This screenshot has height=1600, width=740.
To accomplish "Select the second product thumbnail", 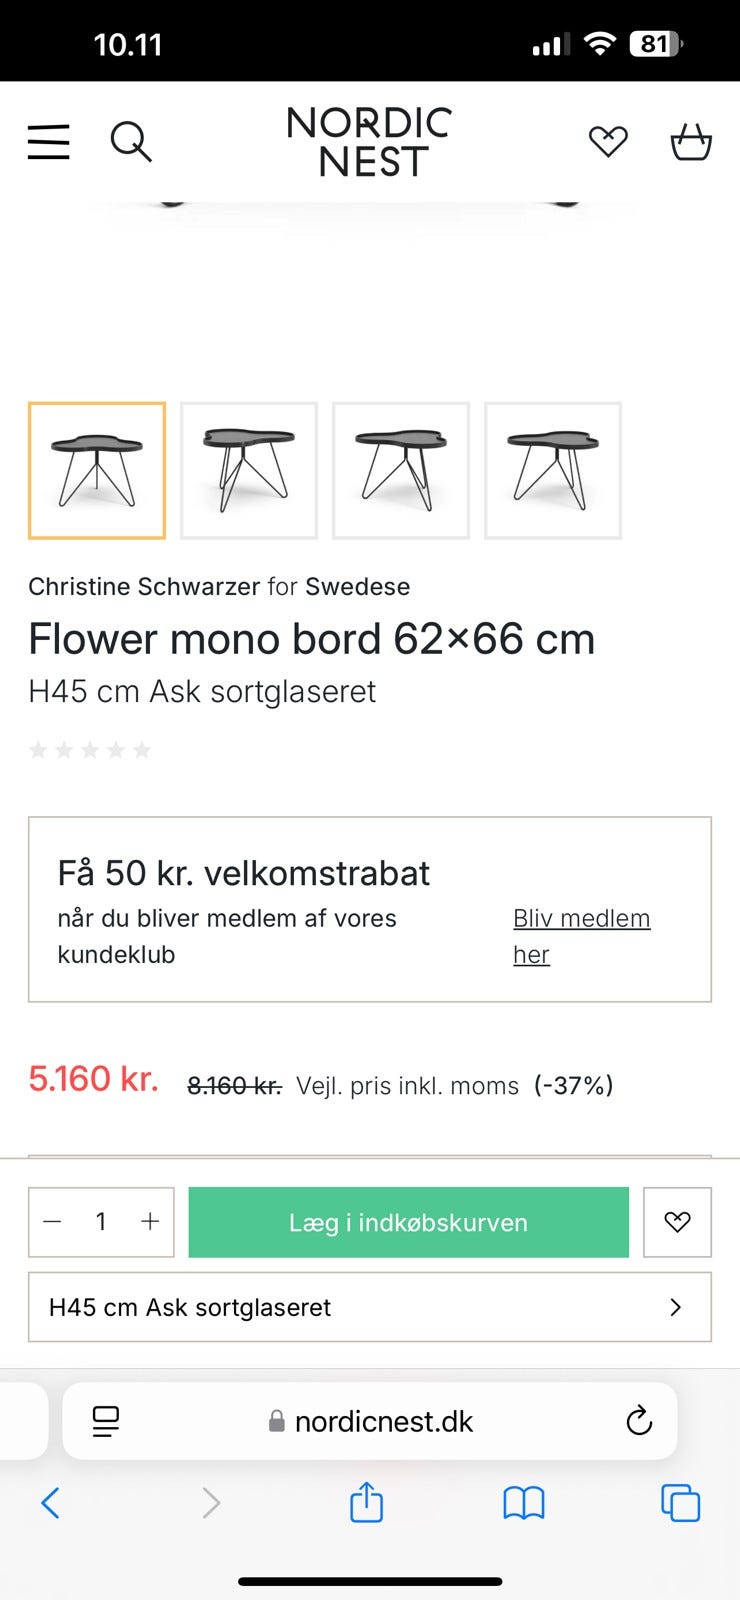I will [249, 471].
